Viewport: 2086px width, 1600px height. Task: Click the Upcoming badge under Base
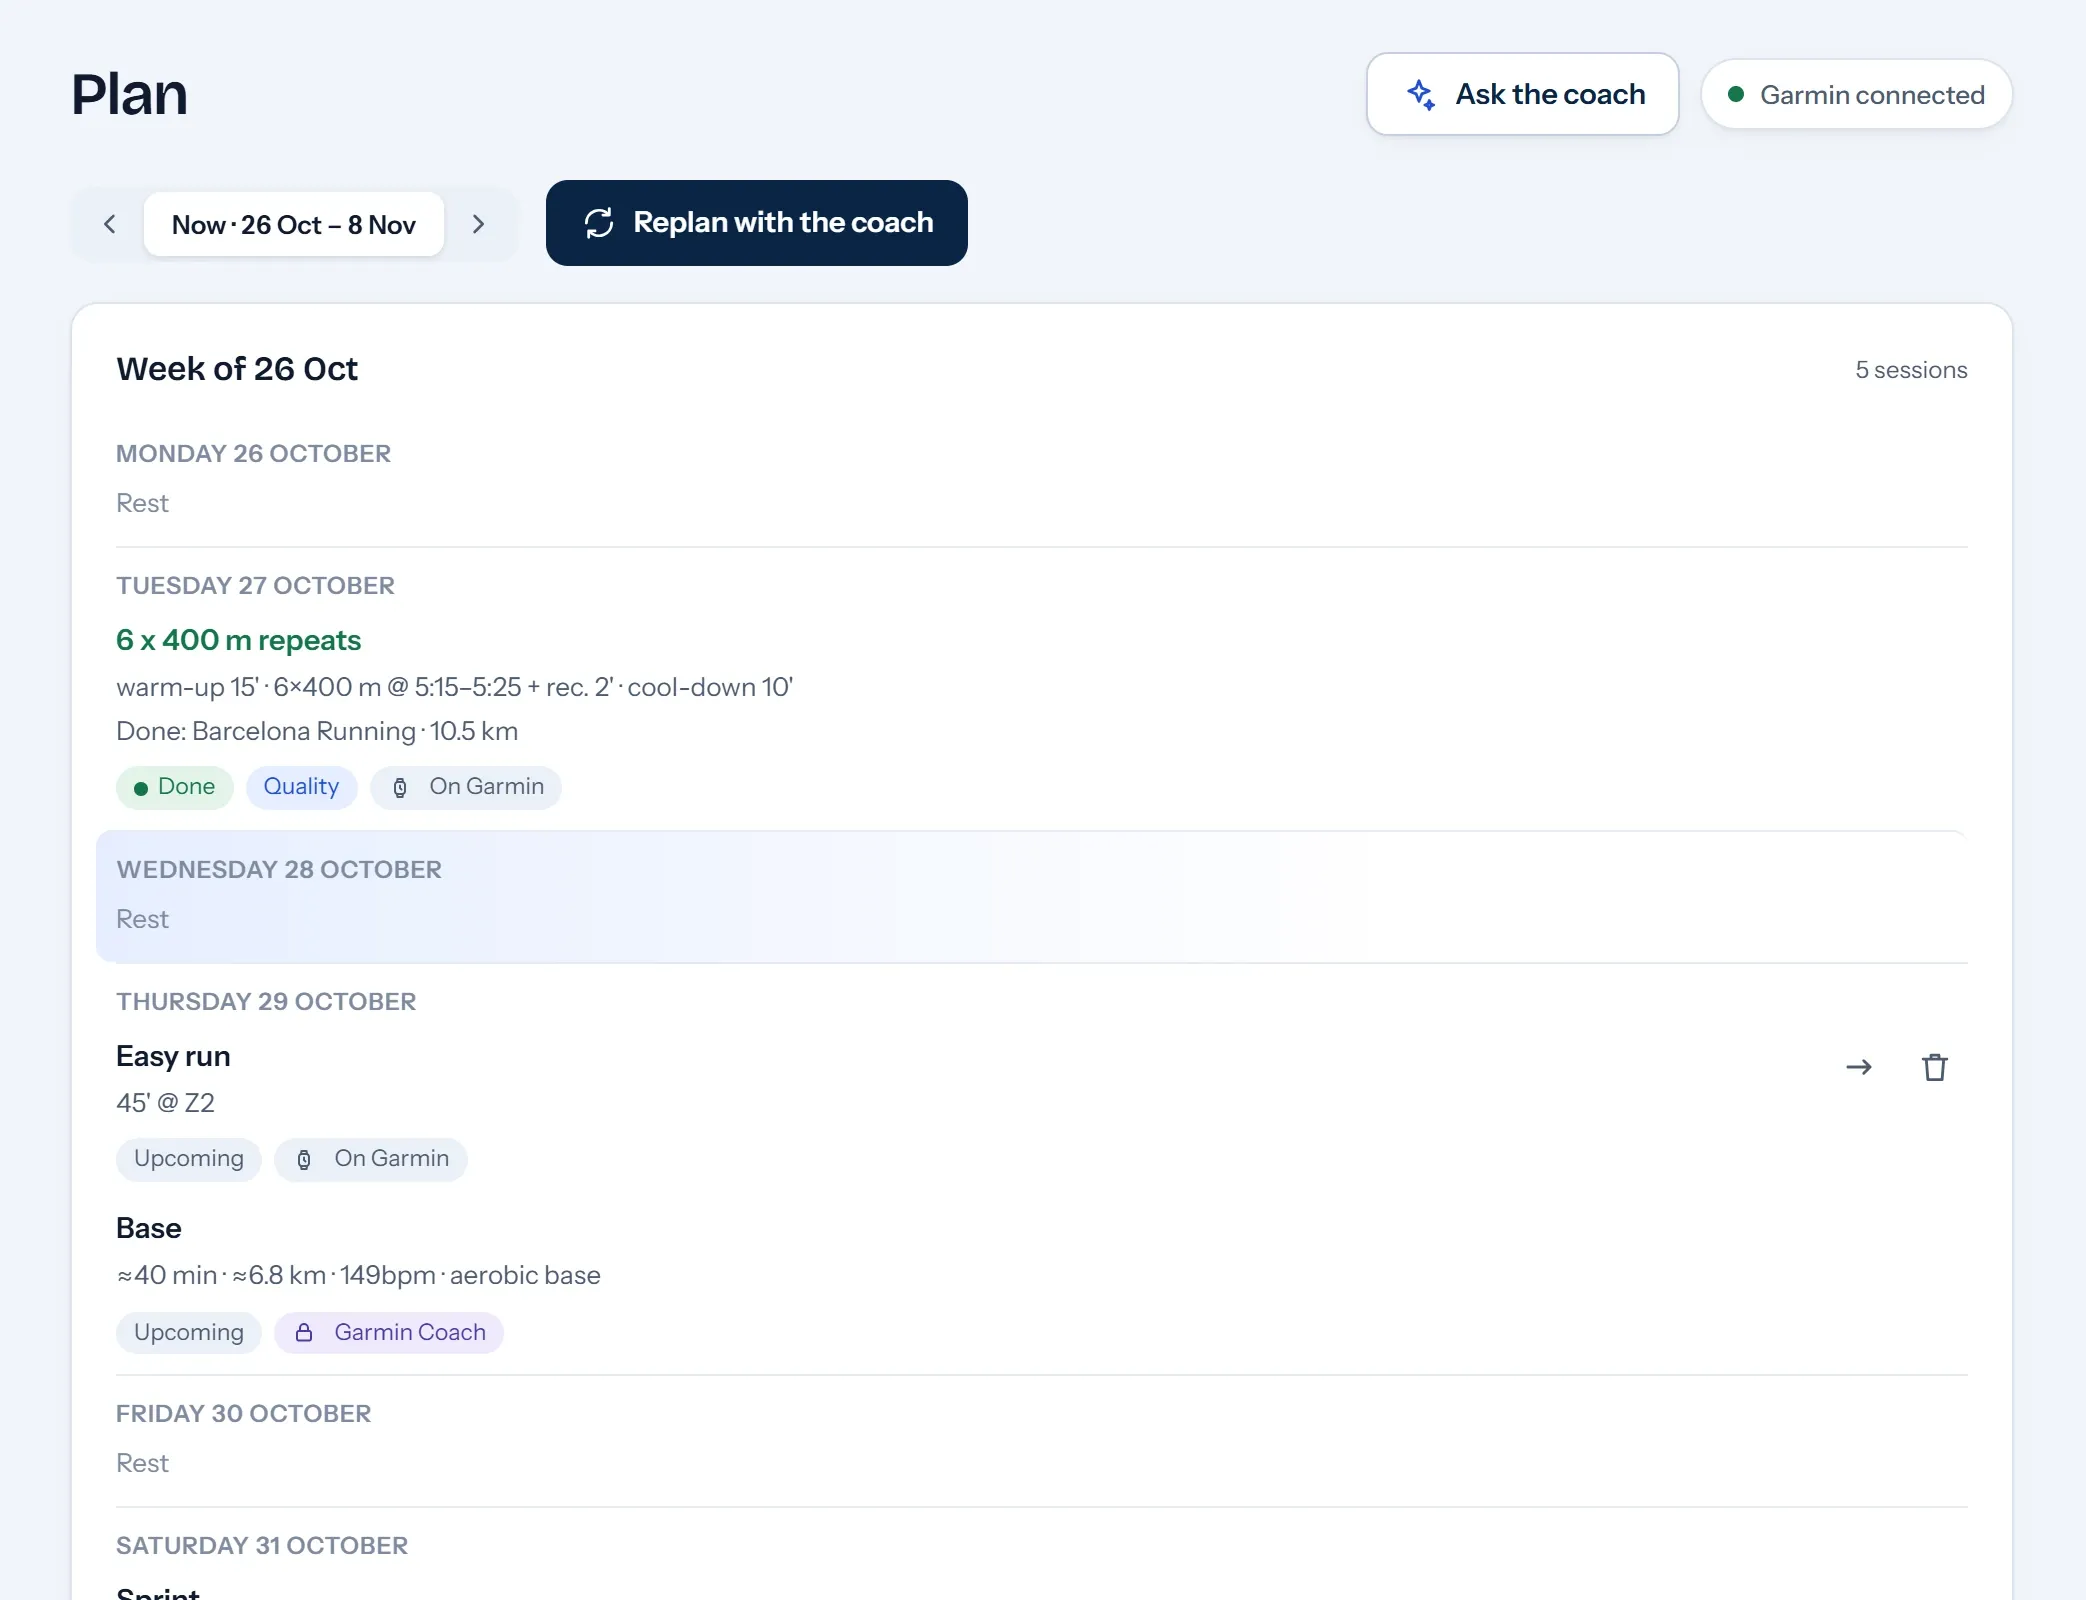pyautogui.click(x=189, y=1333)
